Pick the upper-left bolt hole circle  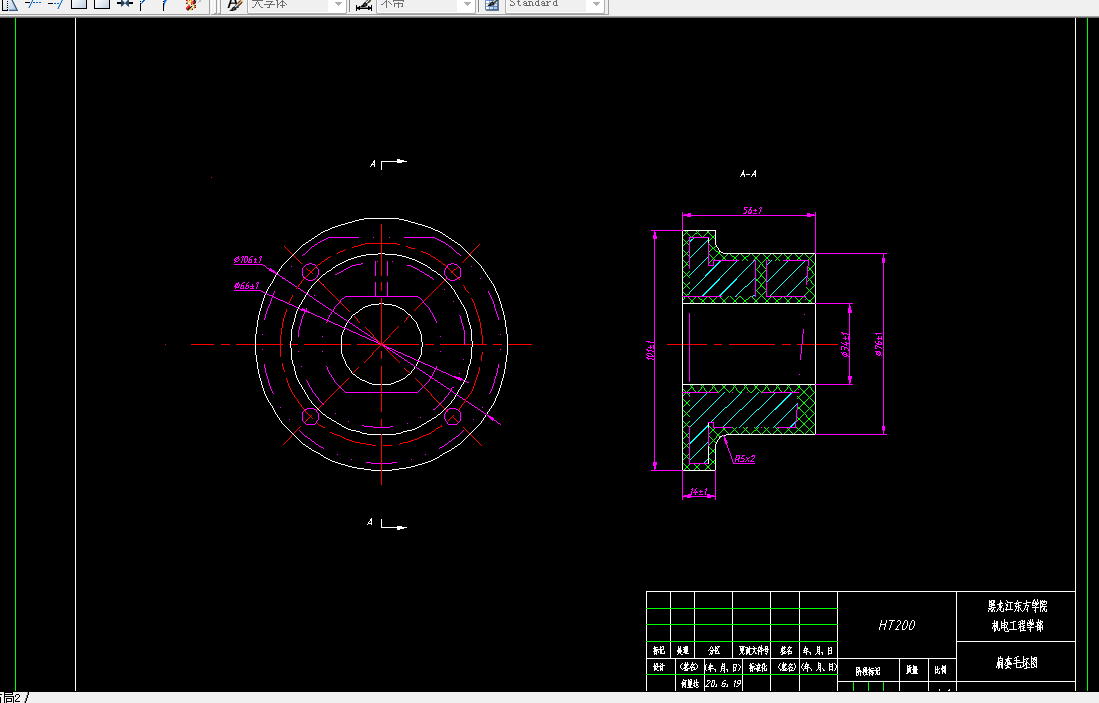[x=310, y=272]
